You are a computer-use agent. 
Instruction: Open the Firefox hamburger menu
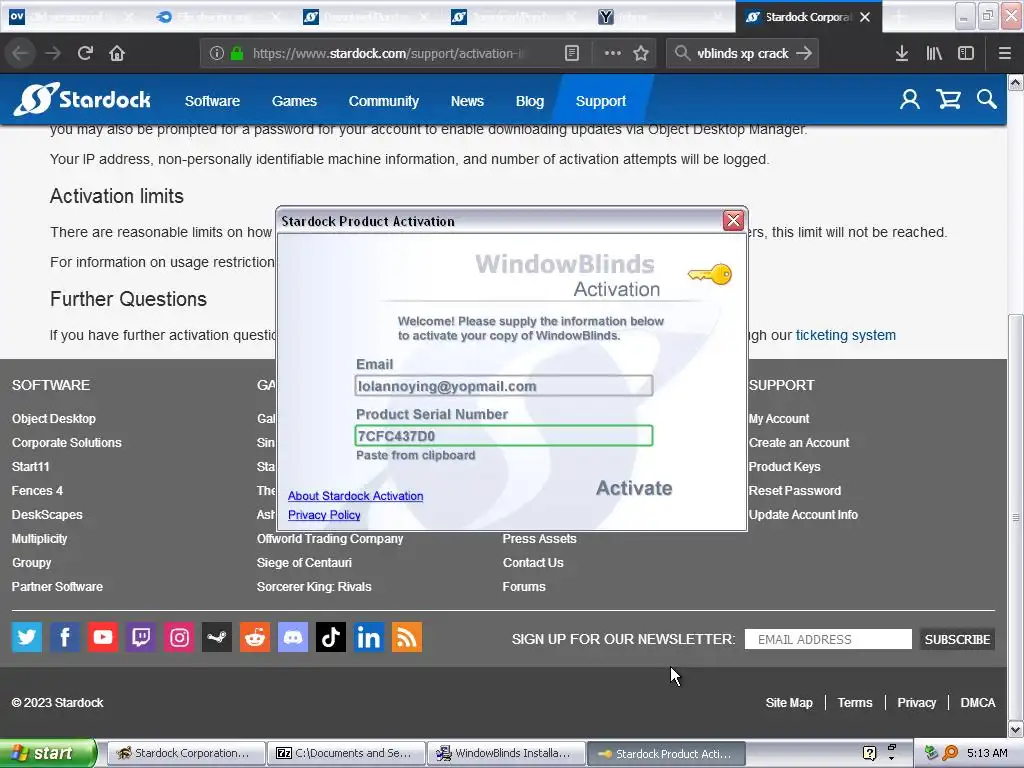pyautogui.click(x=1005, y=53)
